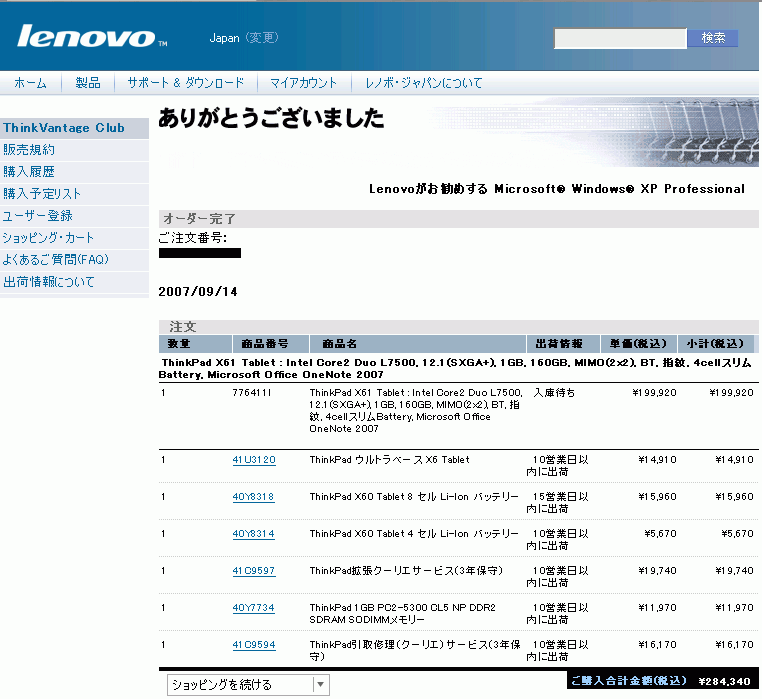Click the ご注文番号 label

[x=192, y=238]
